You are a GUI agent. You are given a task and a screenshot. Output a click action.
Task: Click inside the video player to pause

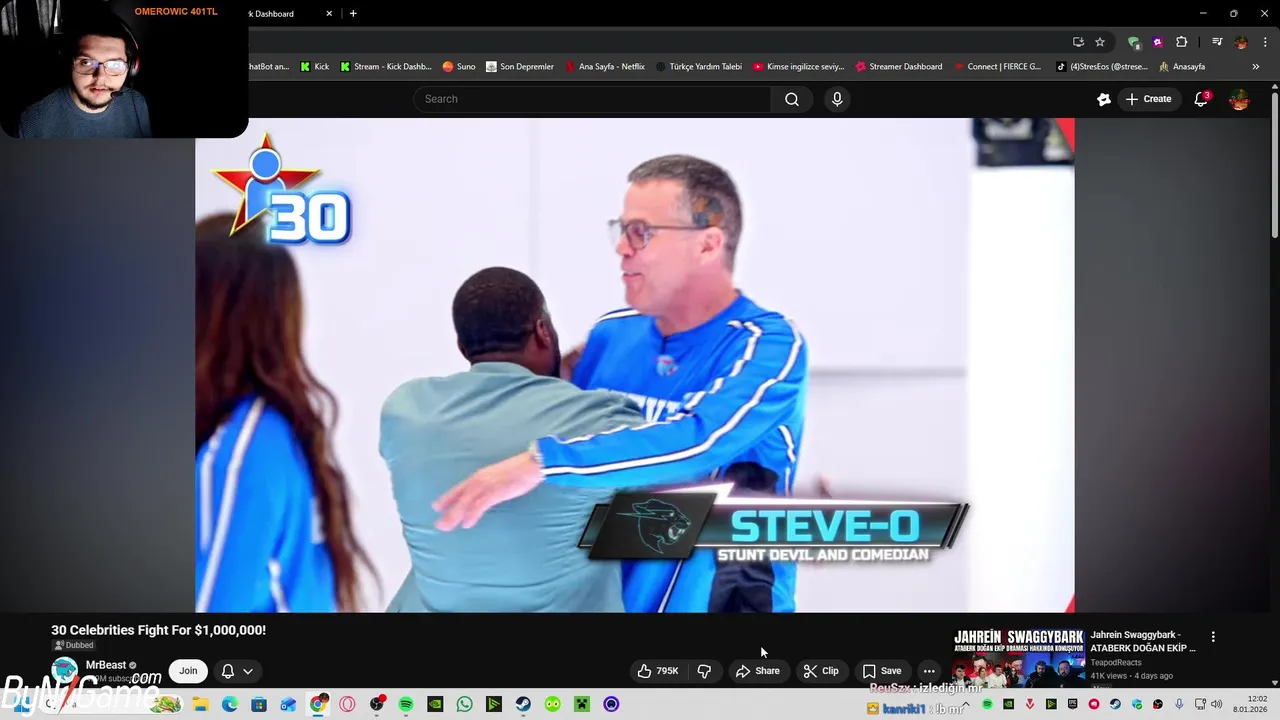point(634,365)
